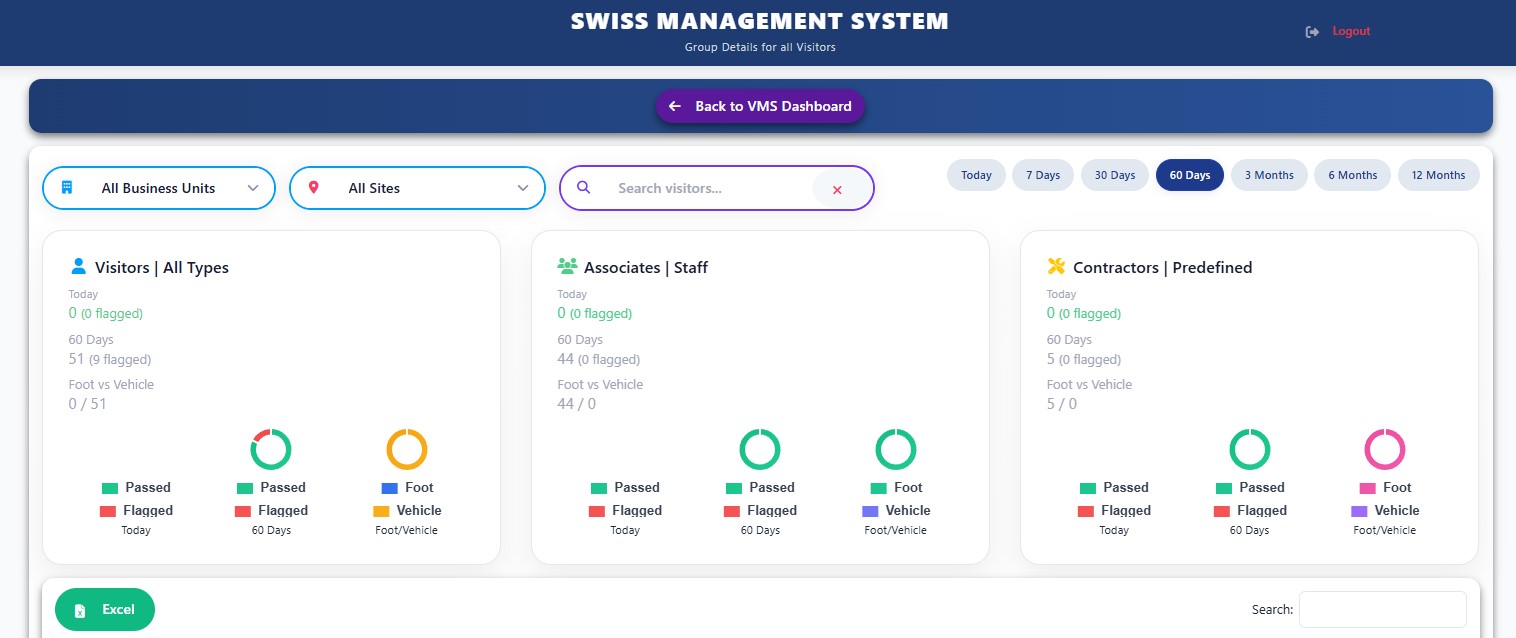Image resolution: width=1516 pixels, height=638 pixels.
Task: Click Associates Foot green legend swatch
Action: 879,488
